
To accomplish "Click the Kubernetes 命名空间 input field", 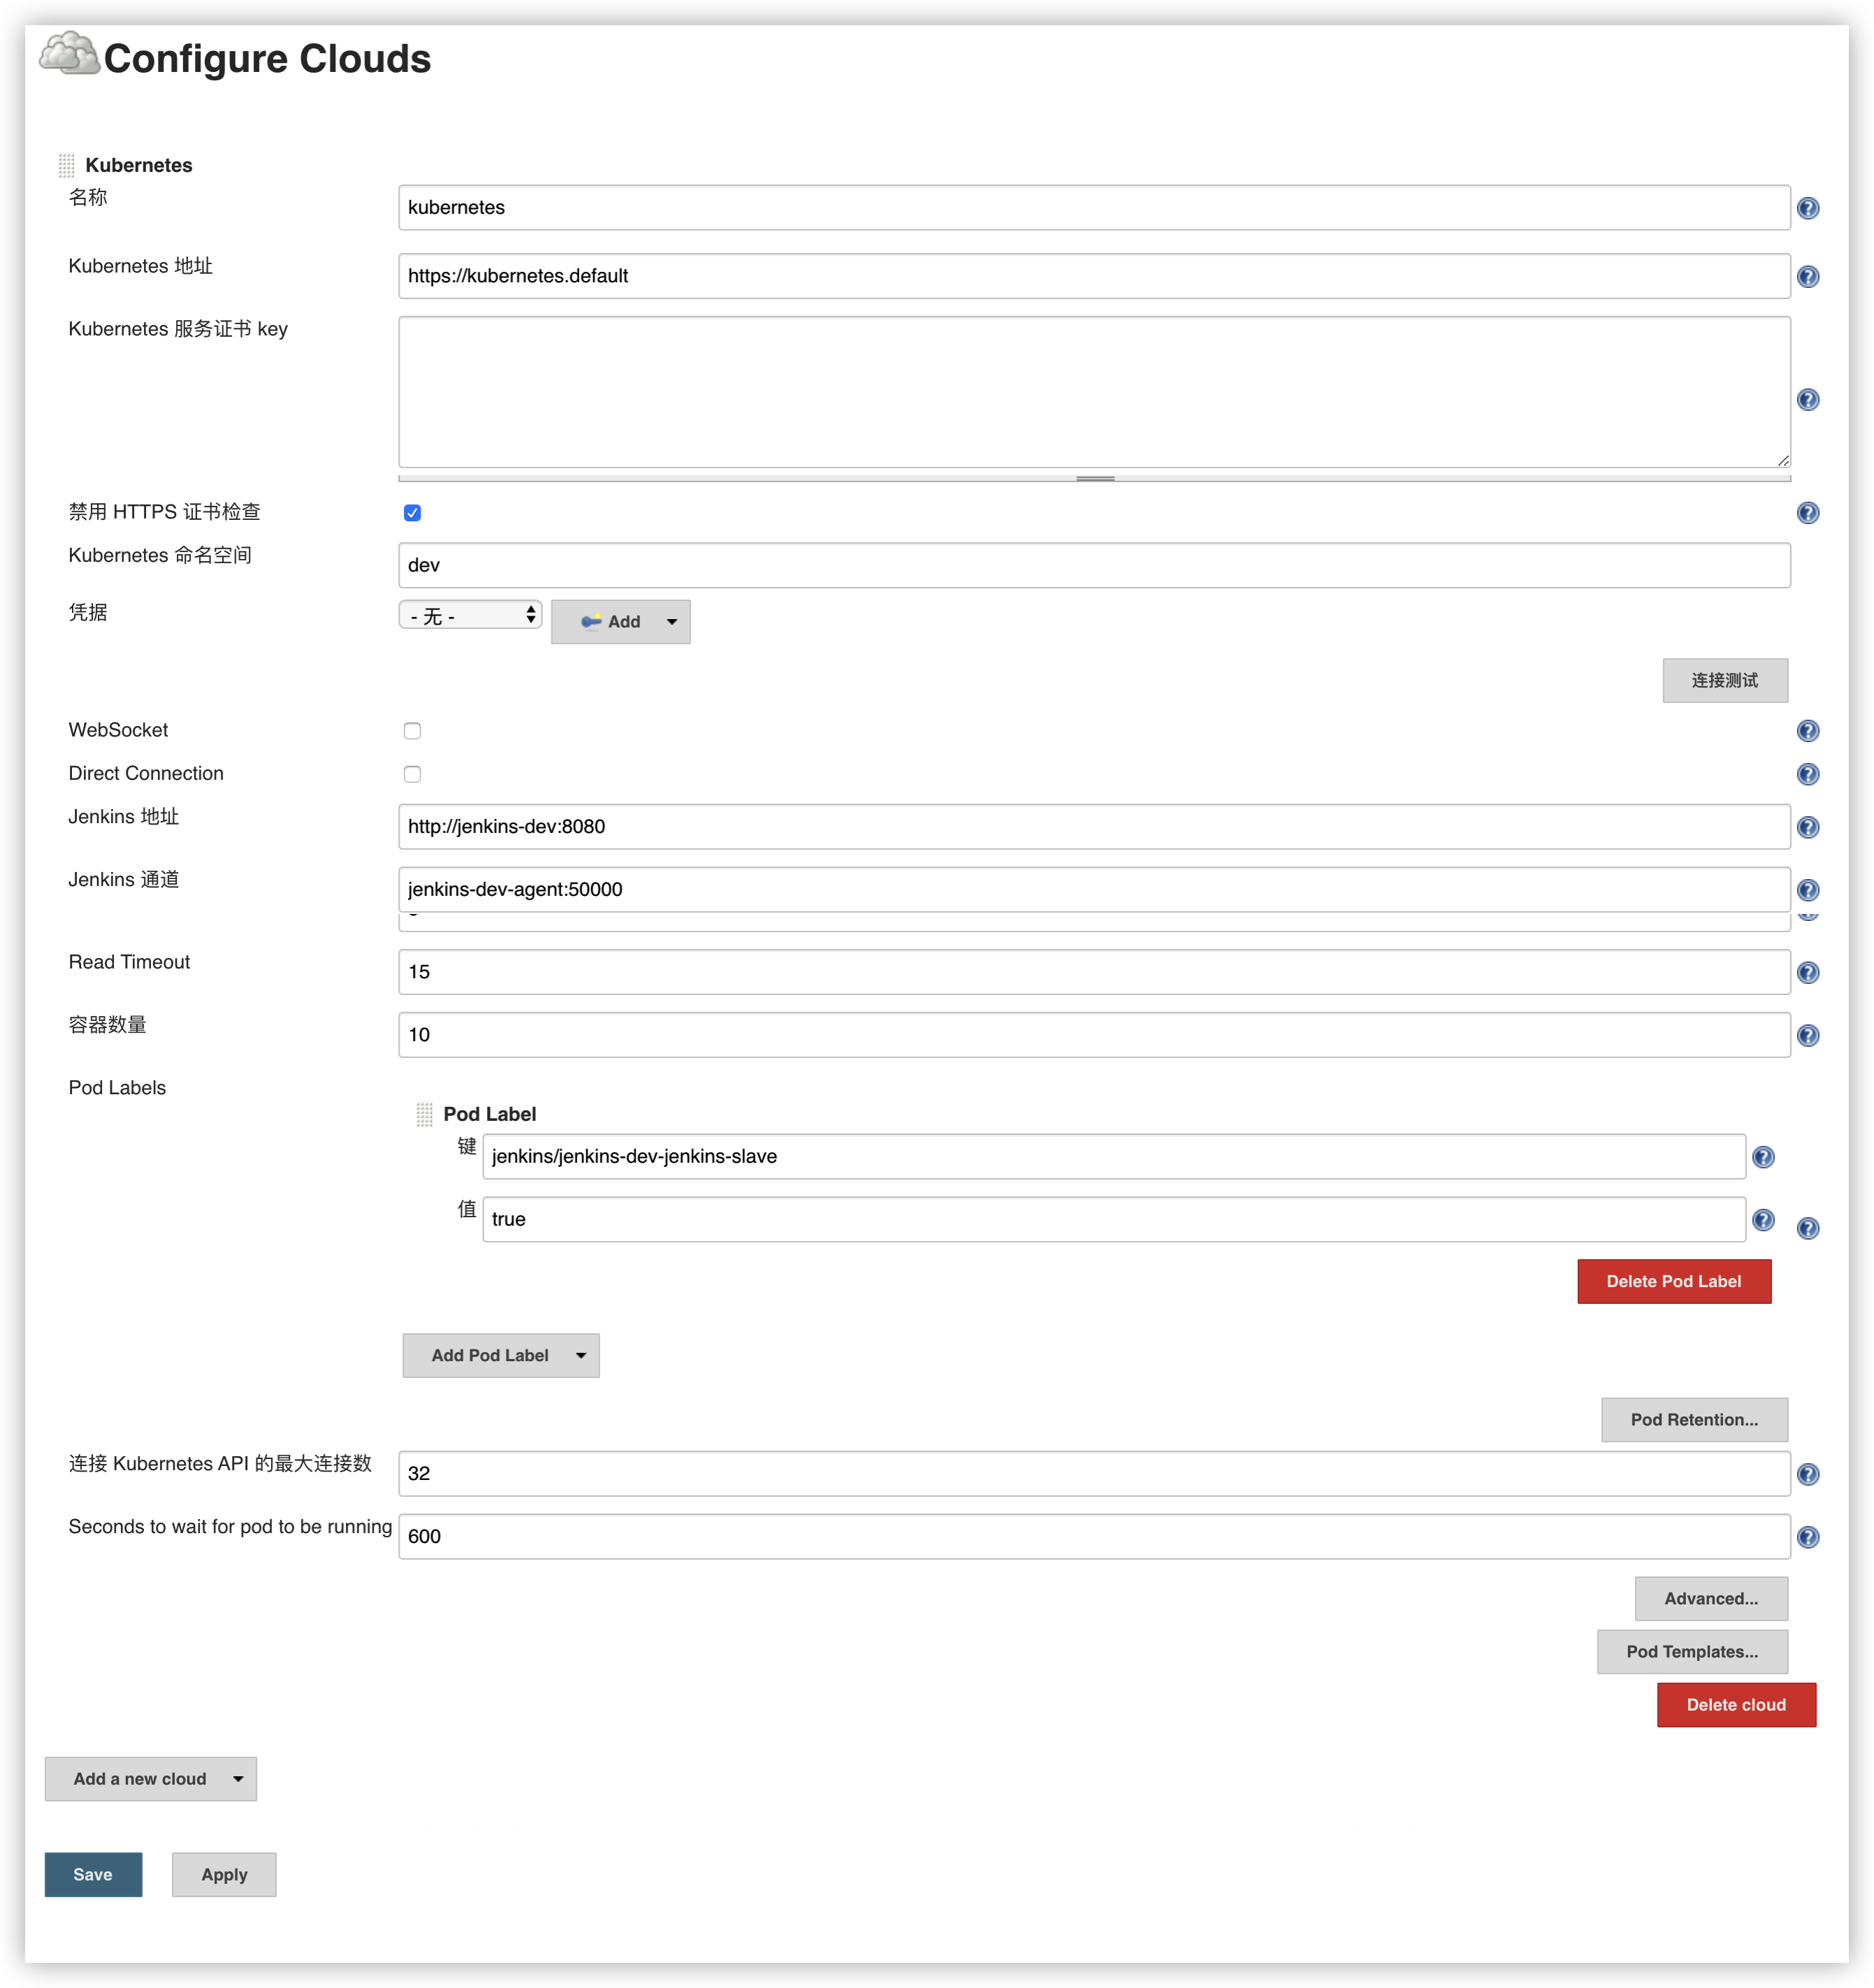I will tap(1093, 566).
